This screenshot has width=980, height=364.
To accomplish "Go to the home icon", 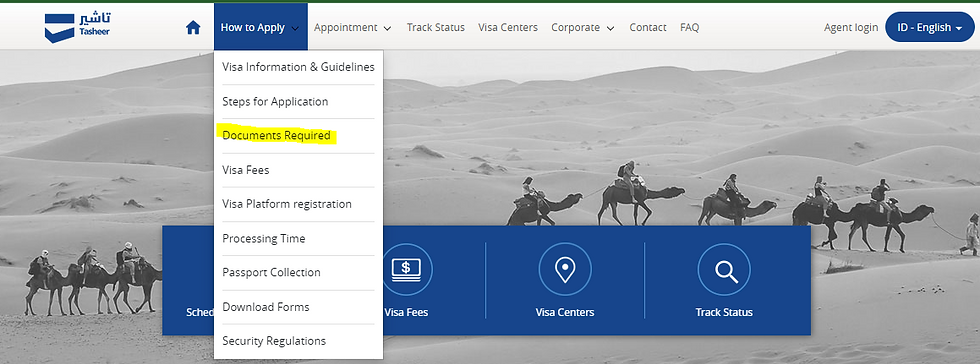I will 193,28.
